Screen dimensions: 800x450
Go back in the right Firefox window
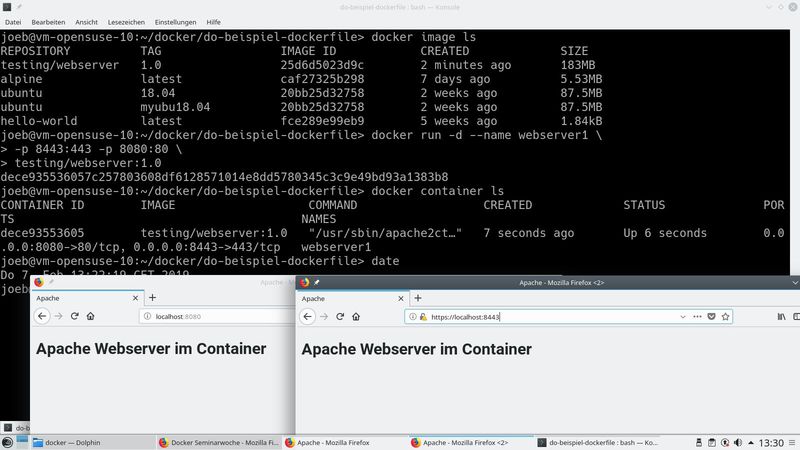coord(309,316)
